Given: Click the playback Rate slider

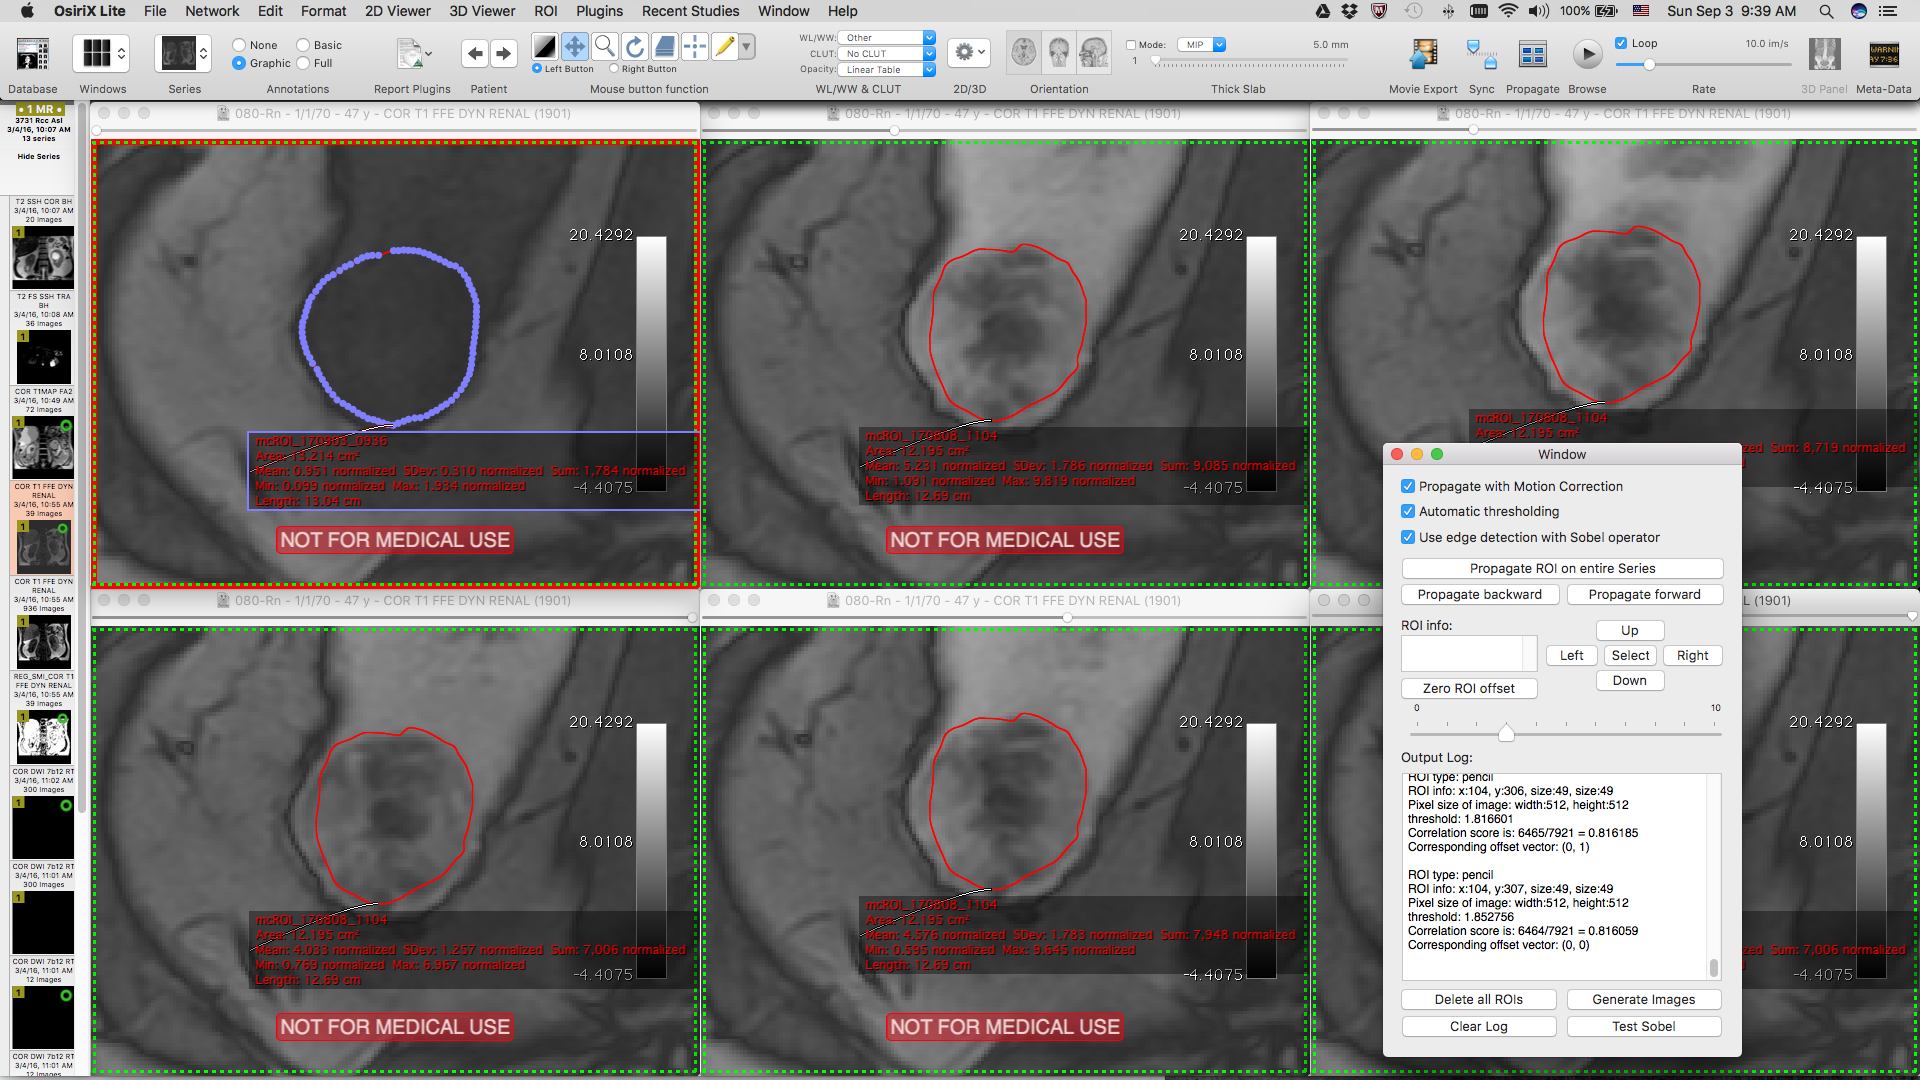Looking at the screenshot, I should click(x=1703, y=65).
